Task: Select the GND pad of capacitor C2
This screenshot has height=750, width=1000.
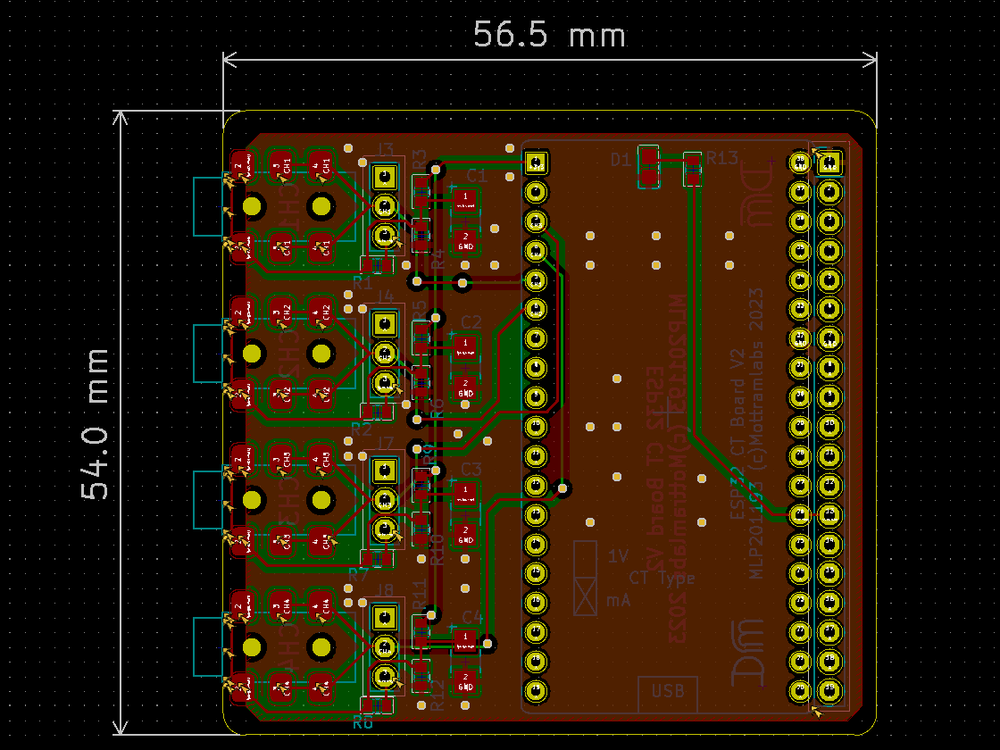Action: tap(466, 388)
